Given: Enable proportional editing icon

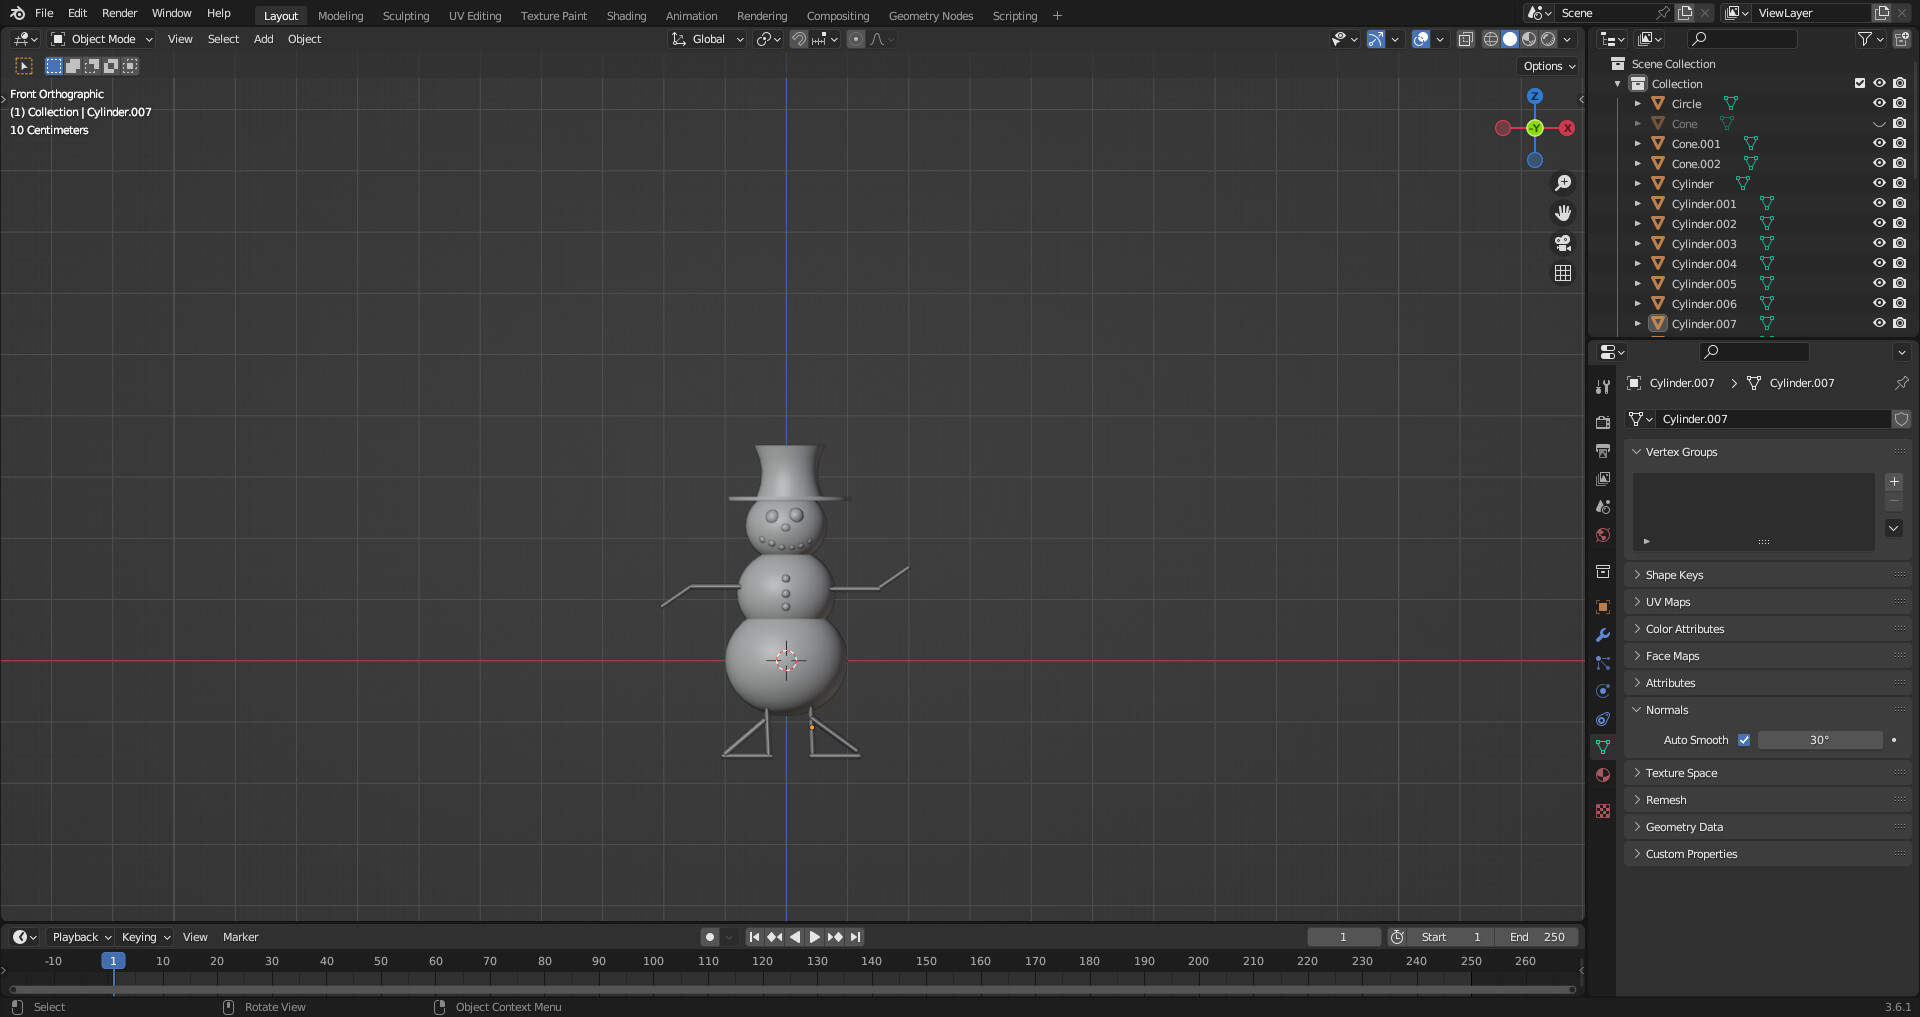Looking at the screenshot, I should [856, 39].
